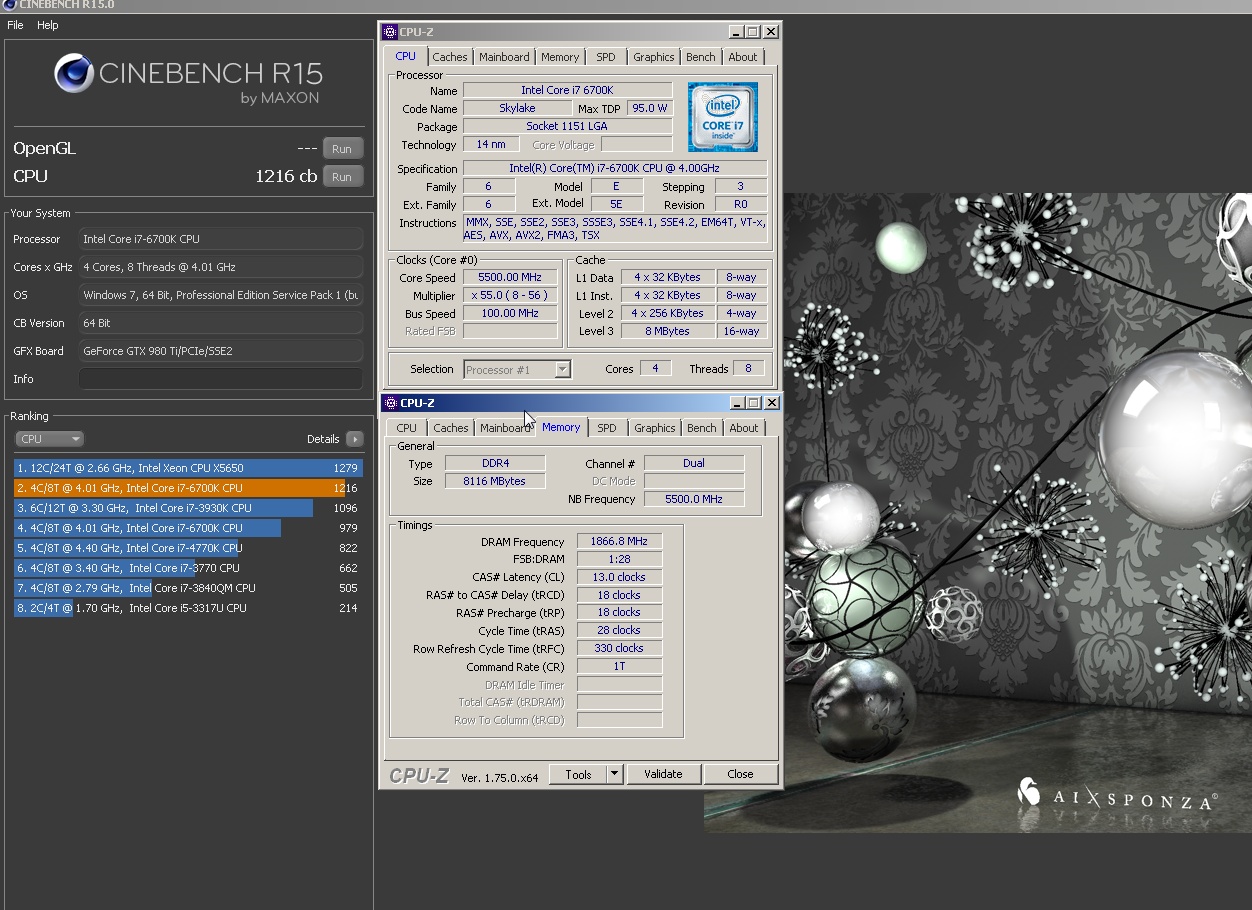Screen dimensions: 1252x910
Task: Click the Validate button
Action: point(663,774)
